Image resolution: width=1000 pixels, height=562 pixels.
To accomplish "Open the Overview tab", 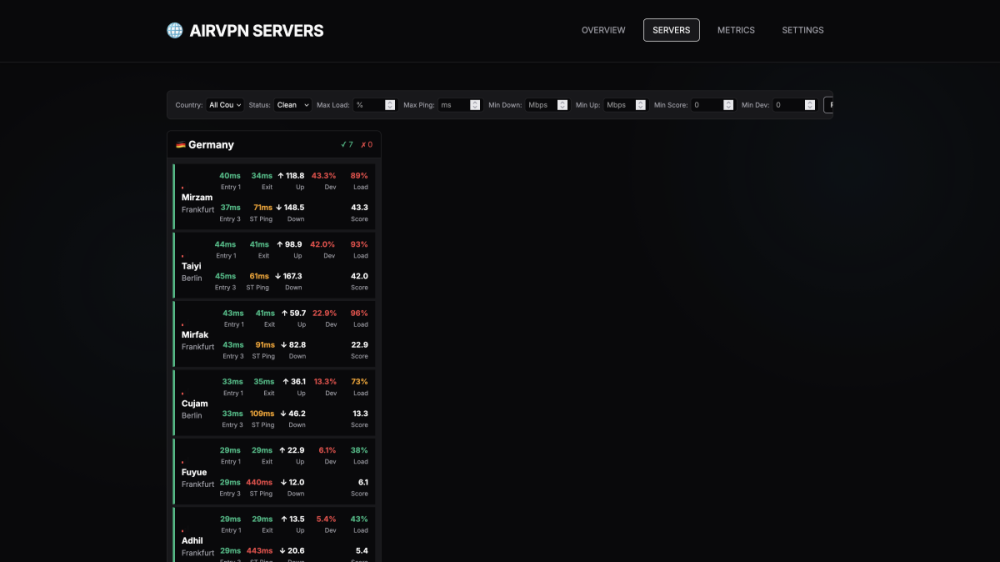I will [x=603, y=30].
